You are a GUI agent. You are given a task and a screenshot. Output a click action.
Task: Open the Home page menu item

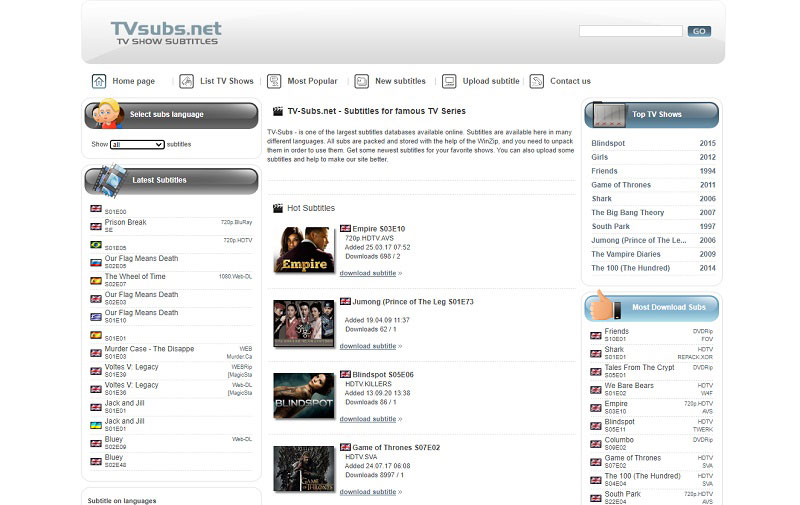point(133,81)
